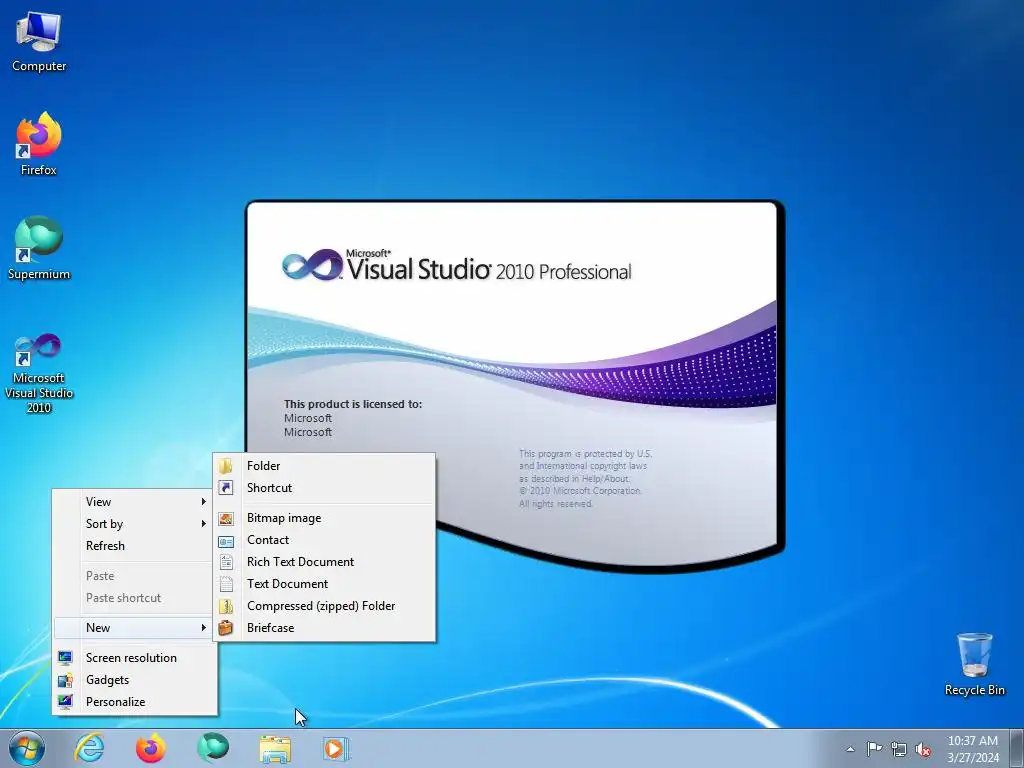Expand View submenu in context menu
This screenshot has width=1024, height=768.
point(134,502)
